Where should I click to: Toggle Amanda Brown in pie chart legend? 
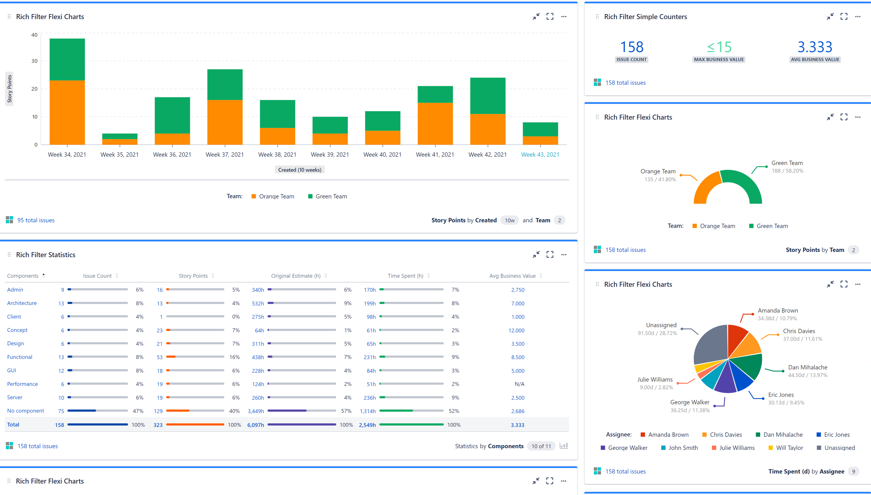click(668, 435)
